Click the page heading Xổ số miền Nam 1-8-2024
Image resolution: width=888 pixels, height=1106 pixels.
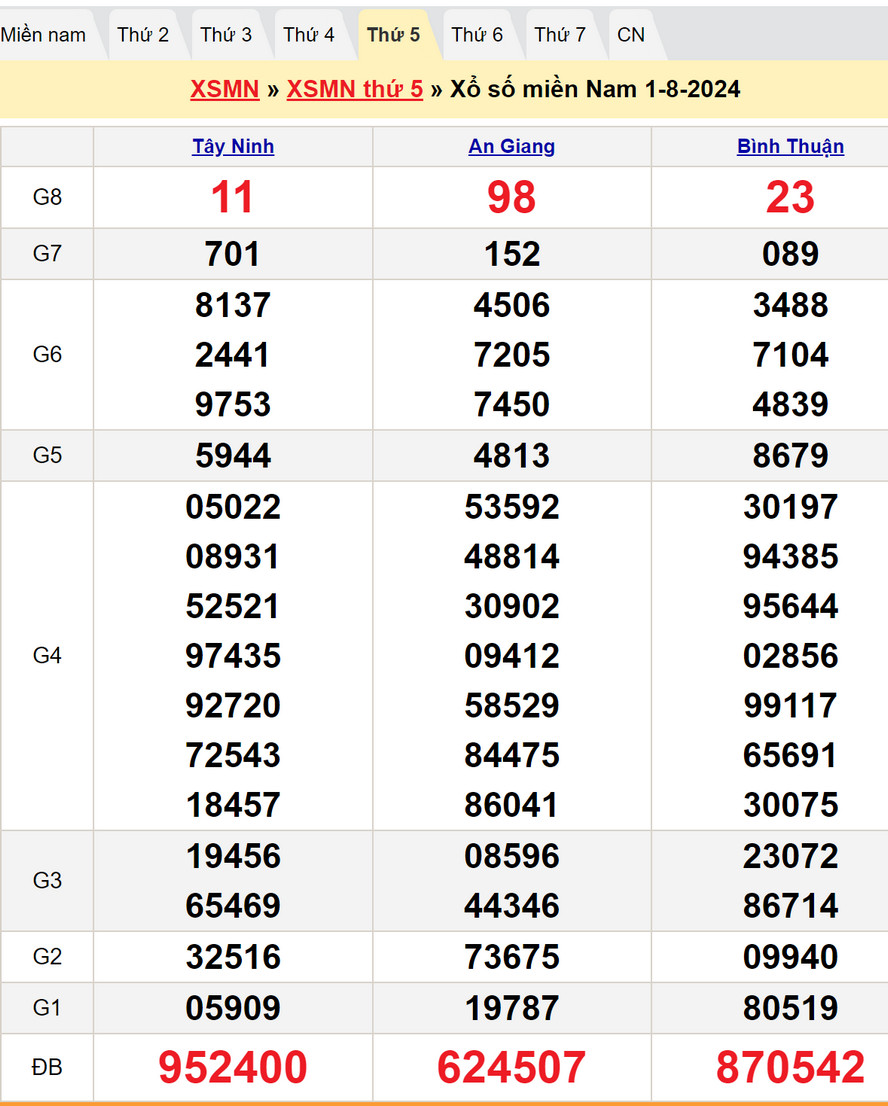[595, 89]
